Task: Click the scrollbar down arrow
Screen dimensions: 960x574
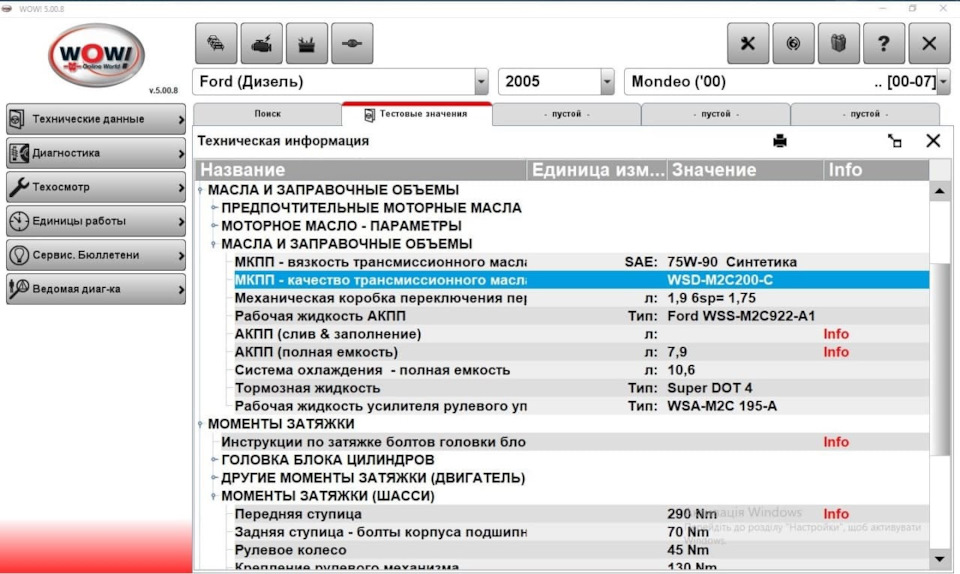Action: coord(939,559)
